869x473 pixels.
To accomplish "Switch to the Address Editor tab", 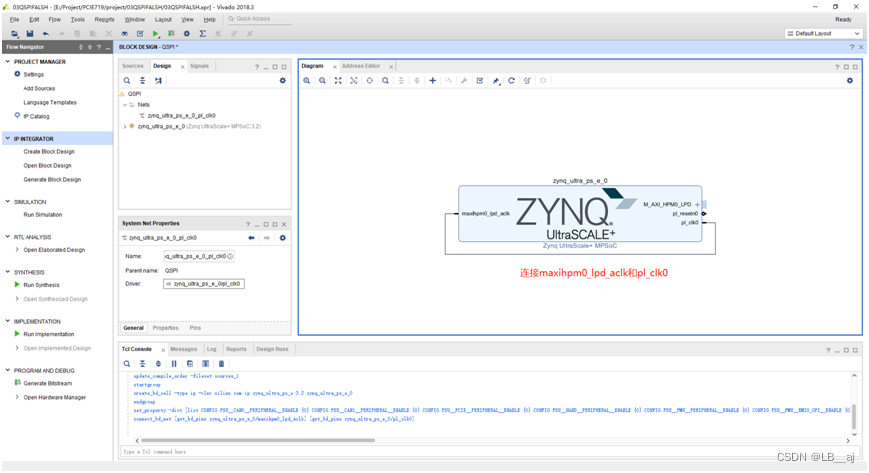I will (x=361, y=66).
